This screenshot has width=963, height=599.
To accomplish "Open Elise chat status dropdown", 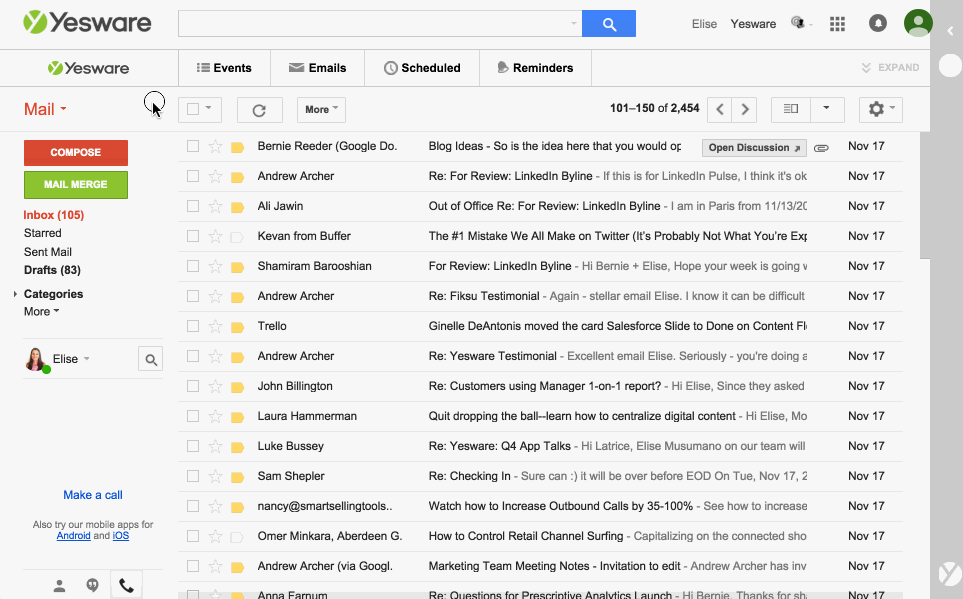I will click(87, 359).
